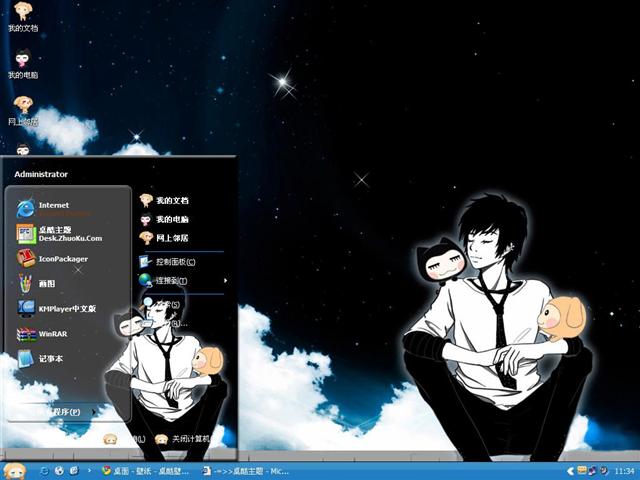Expand the 所有程序(P) all programs list
640x480 pixels.
[x=68, y=412]
